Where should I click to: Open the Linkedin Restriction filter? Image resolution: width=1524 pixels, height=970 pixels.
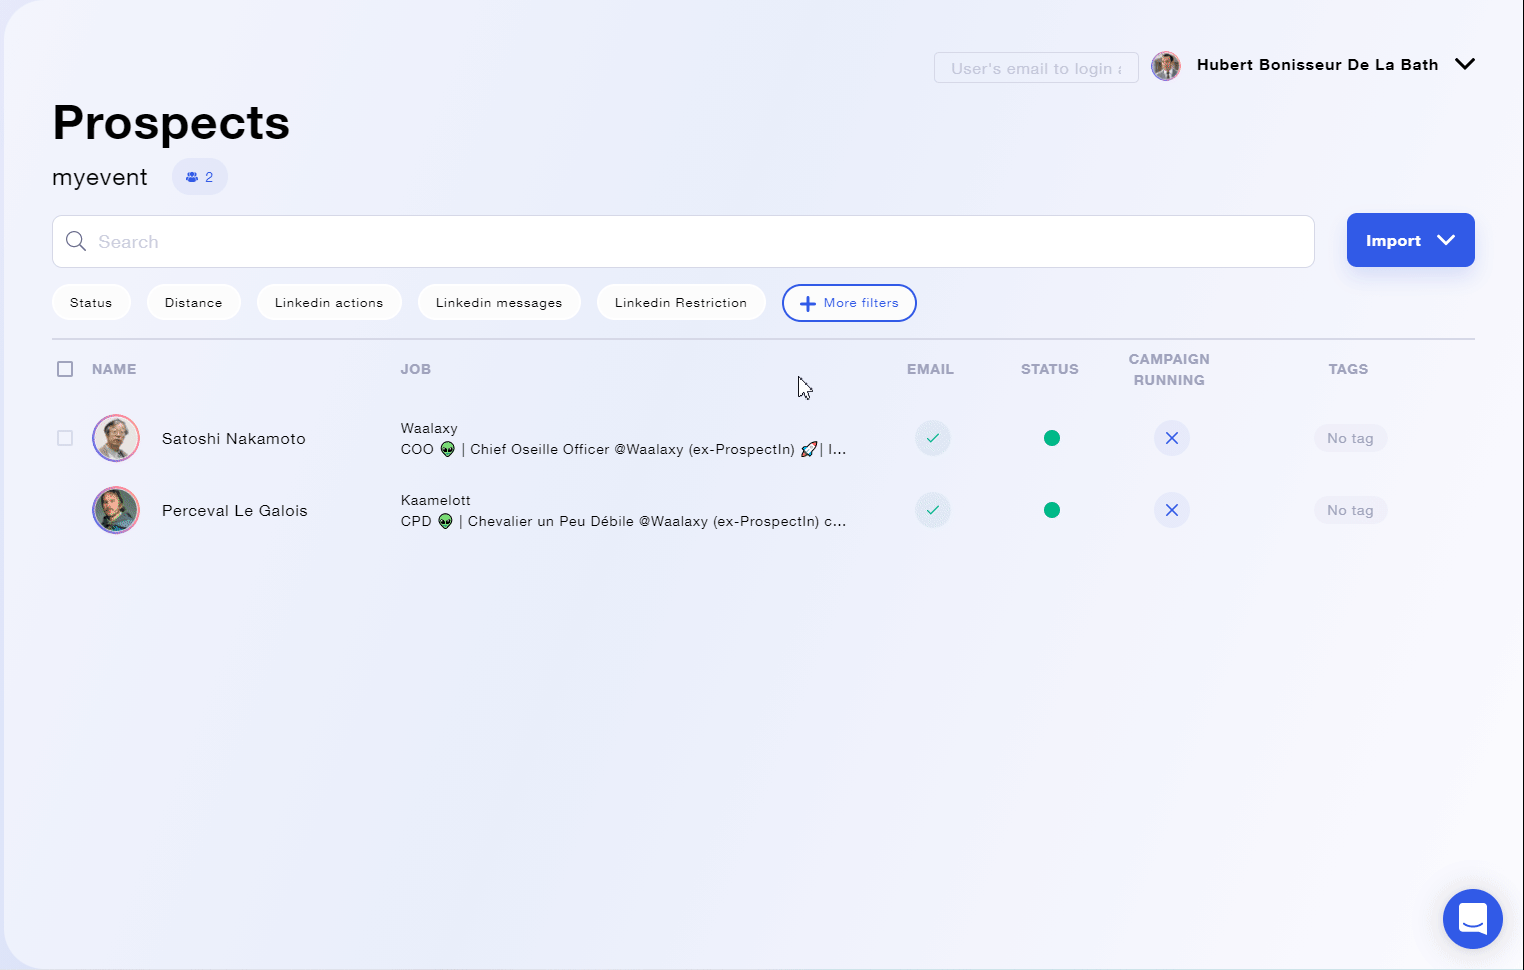coord(680,303)
